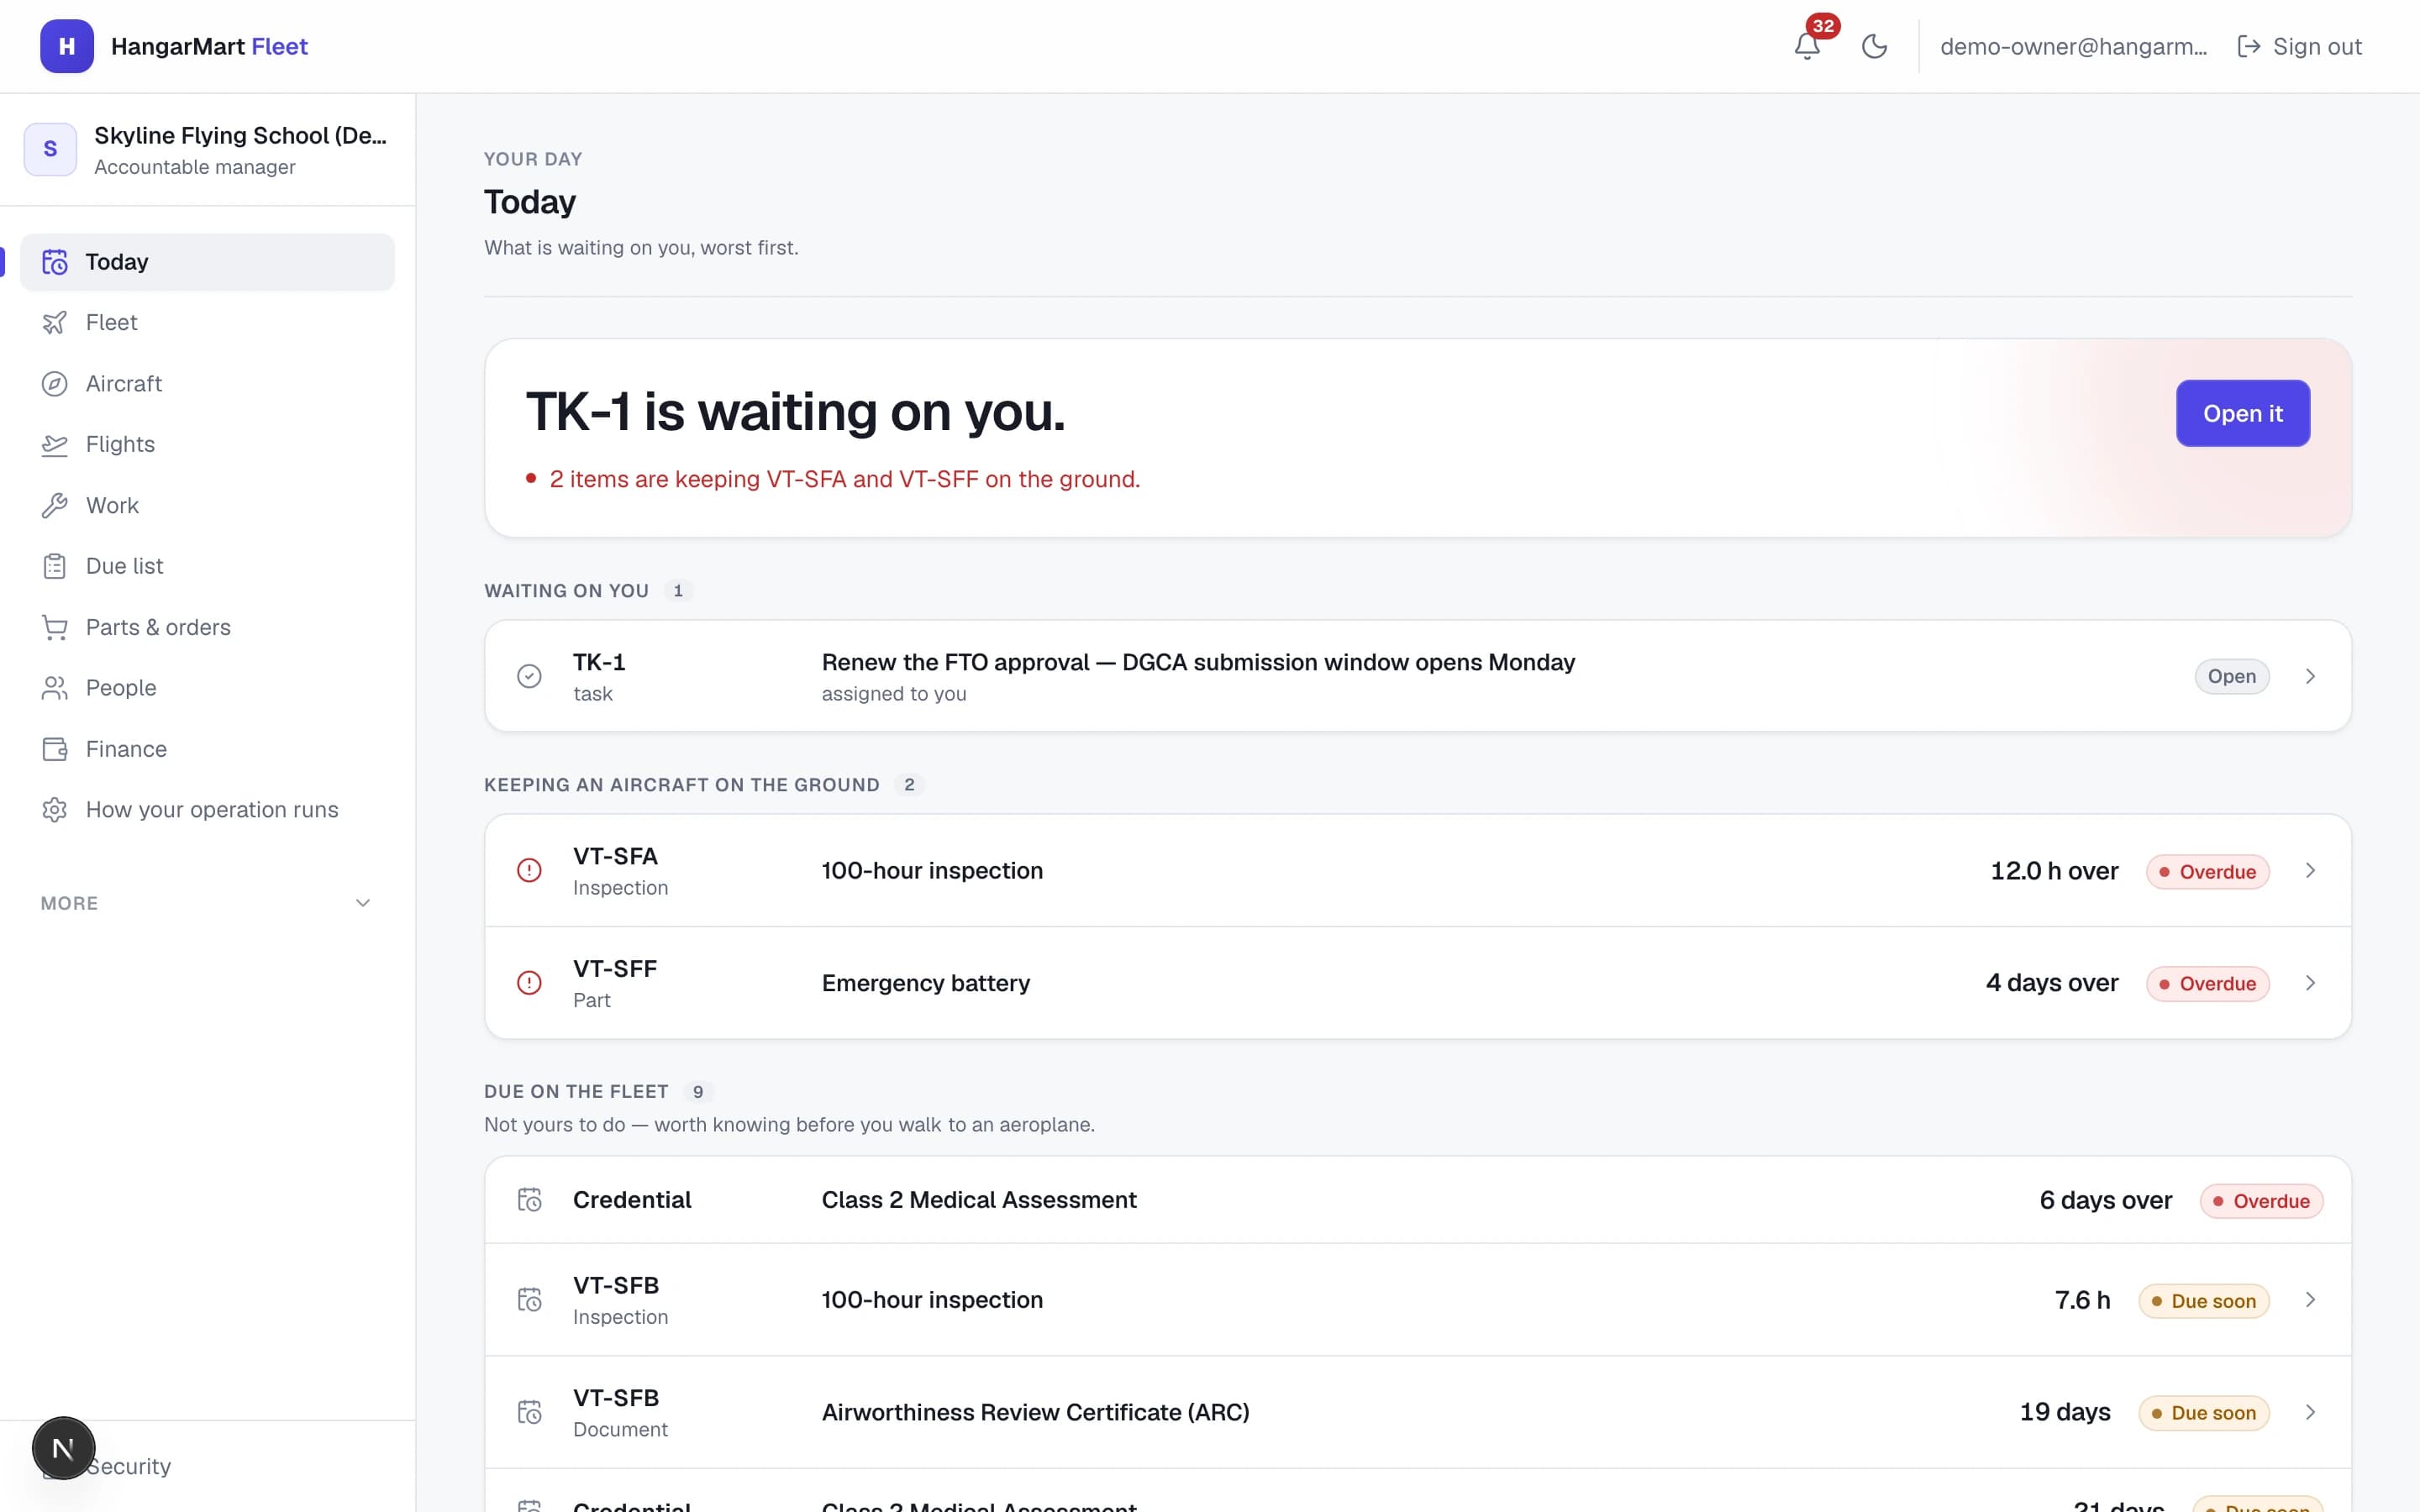Open the Finance section

pos(207,749)
